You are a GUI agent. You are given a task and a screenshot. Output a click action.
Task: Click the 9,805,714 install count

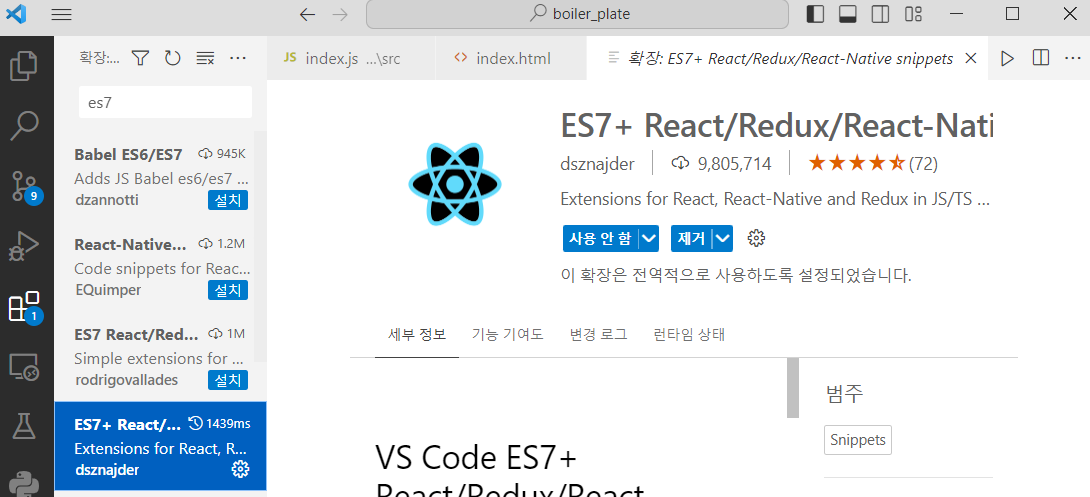(722, 164)
